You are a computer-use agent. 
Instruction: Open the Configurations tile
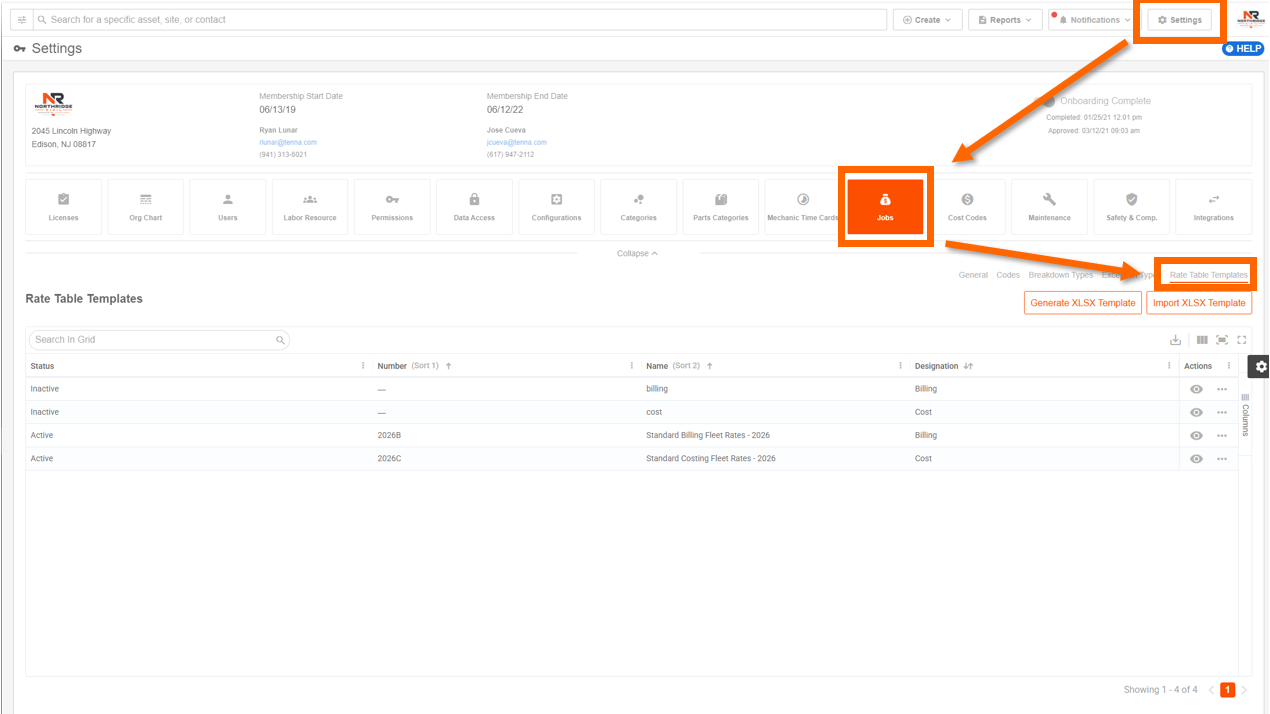(x=556, y=207)
